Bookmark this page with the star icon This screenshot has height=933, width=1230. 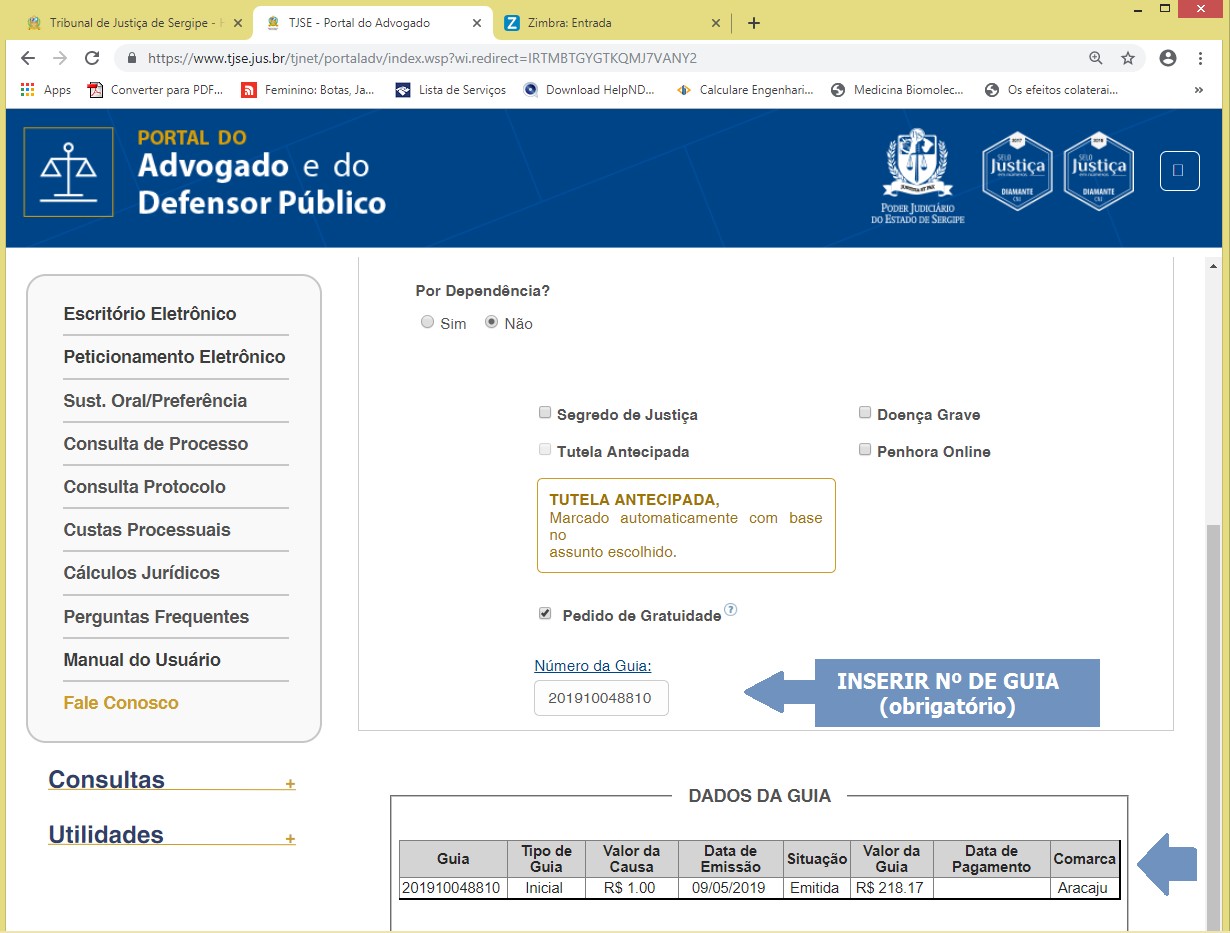[x=1128, y=58]
